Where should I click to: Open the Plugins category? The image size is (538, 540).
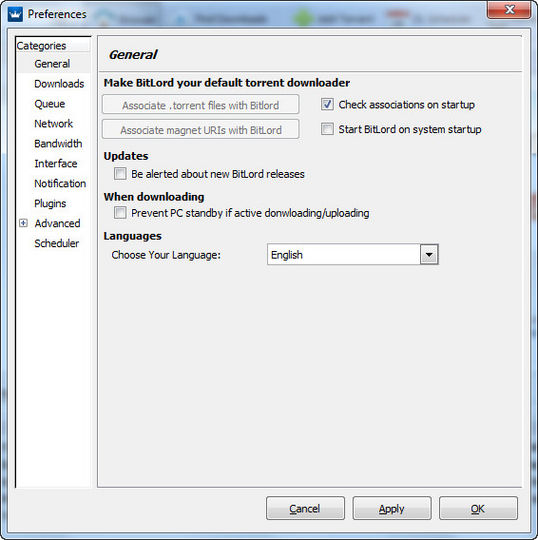tap(50, 204)
